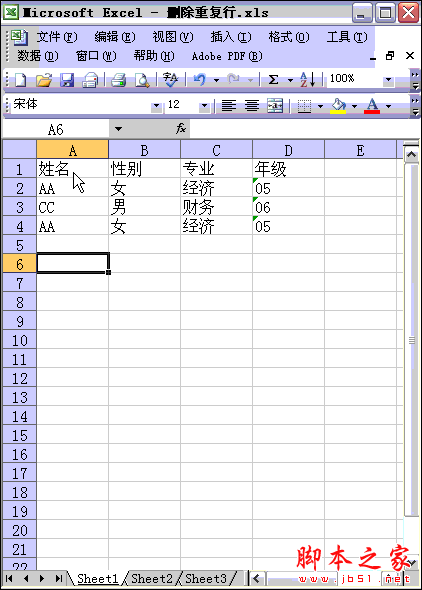The height and width of the screenshot is (590, 422).
Task: Open the font color dropdown arrow
Action: 389,106
